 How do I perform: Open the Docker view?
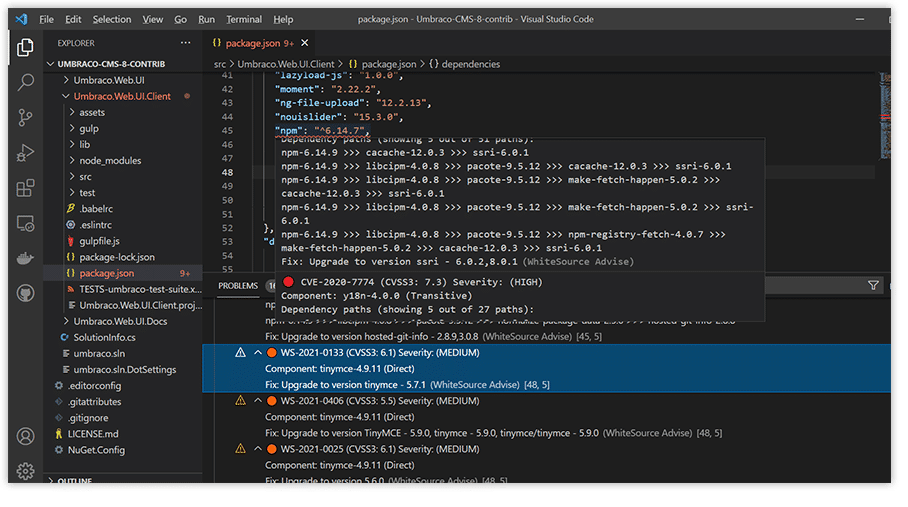pos(25,258)
